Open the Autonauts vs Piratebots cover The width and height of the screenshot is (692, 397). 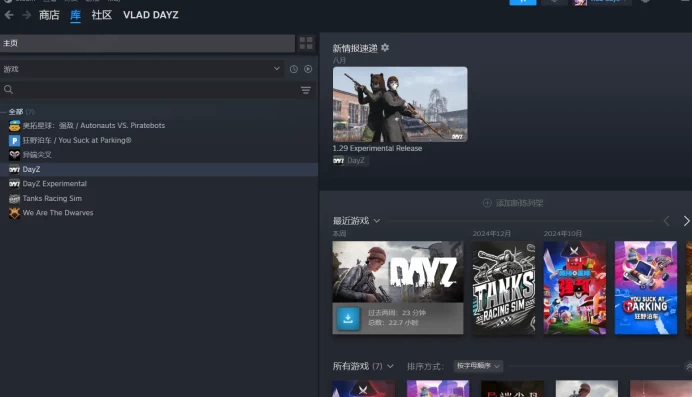click(x=575, y=288)
